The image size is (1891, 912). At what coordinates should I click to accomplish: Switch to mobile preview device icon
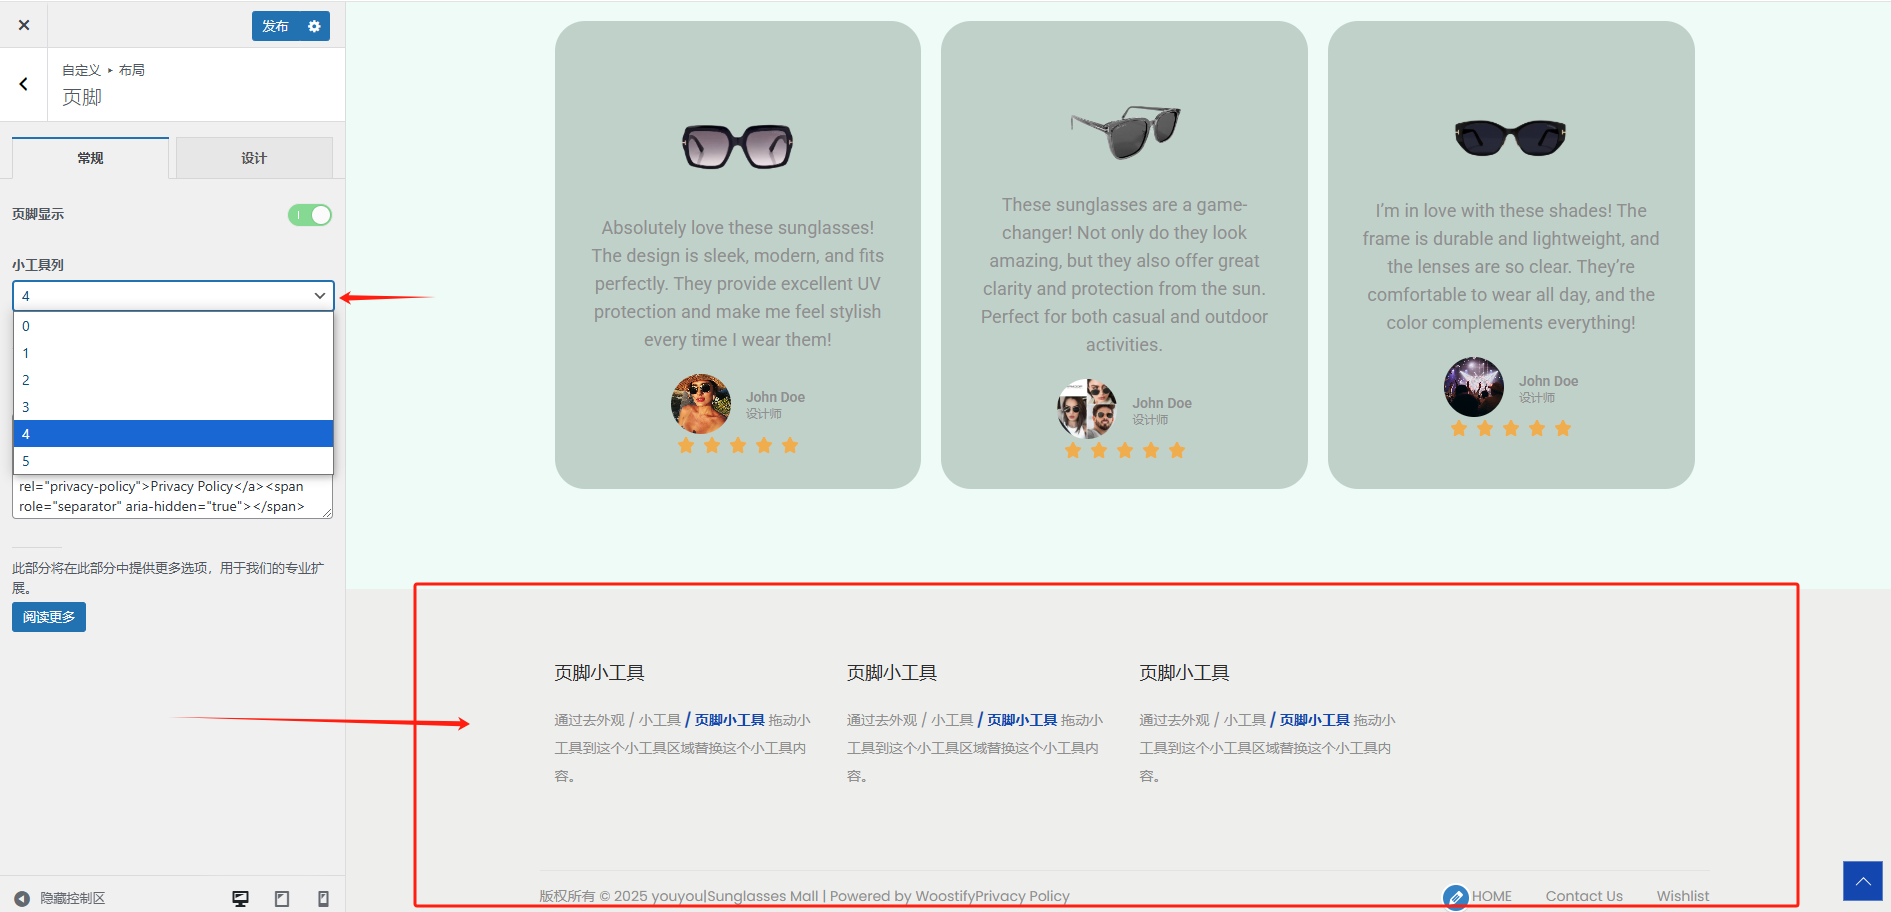323,898
